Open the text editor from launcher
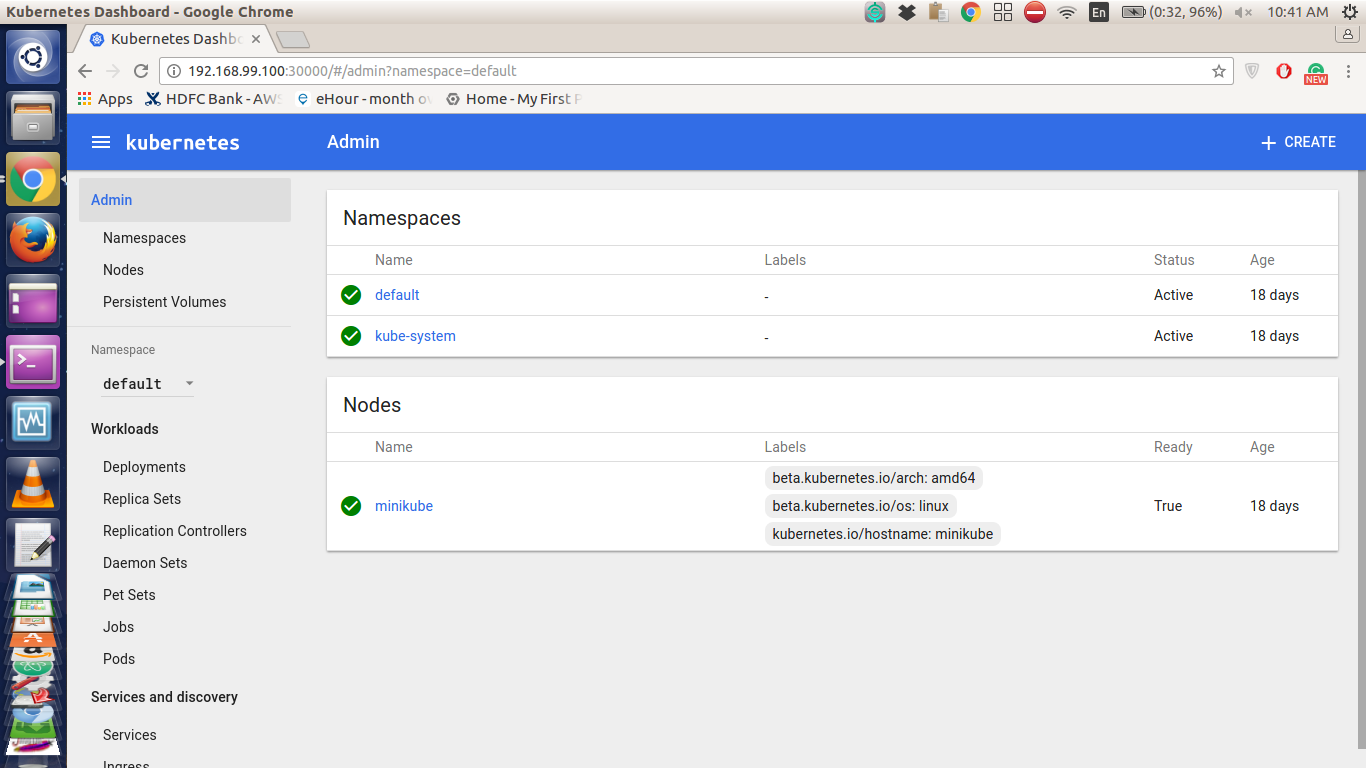The image size is (1366, 768). [33, 545]
